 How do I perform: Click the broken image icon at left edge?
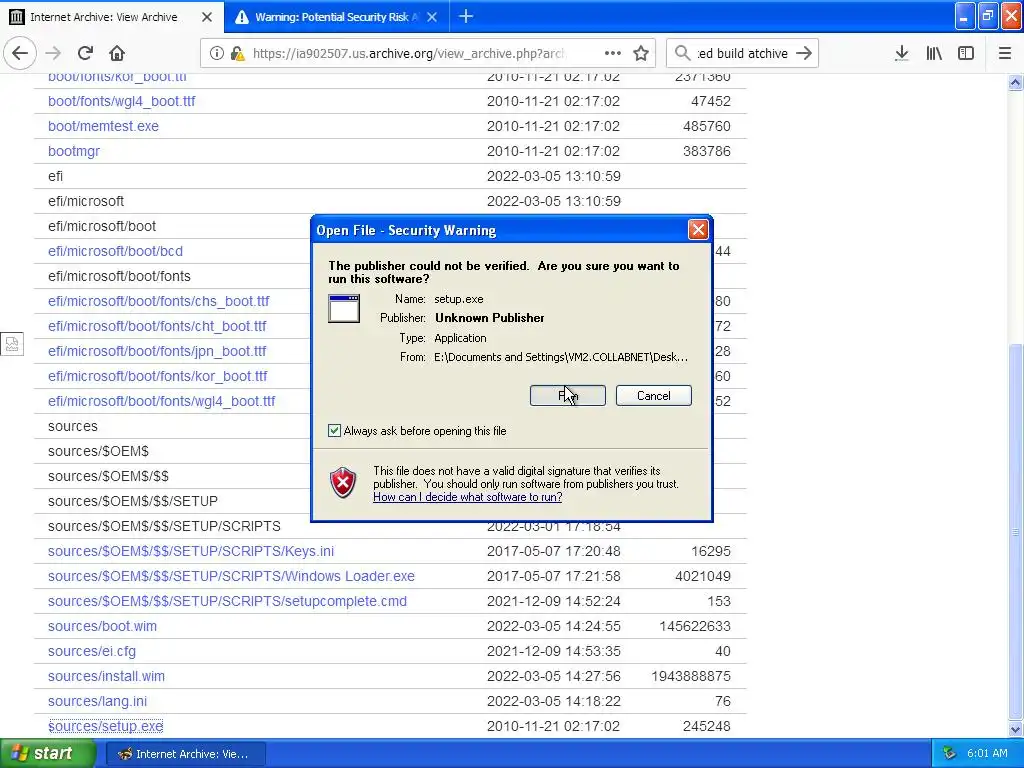pos(12,344)
